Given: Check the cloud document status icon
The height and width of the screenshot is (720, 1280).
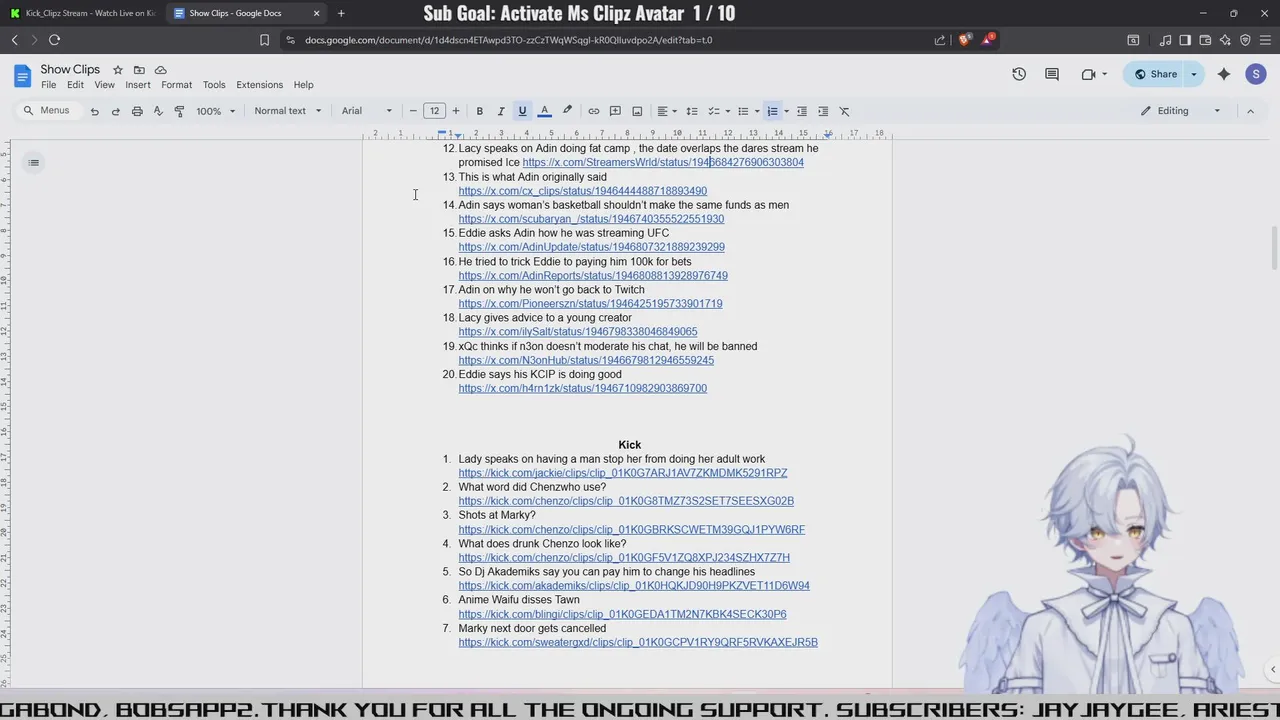Looking at the screenshot, I should click(161, 70).
